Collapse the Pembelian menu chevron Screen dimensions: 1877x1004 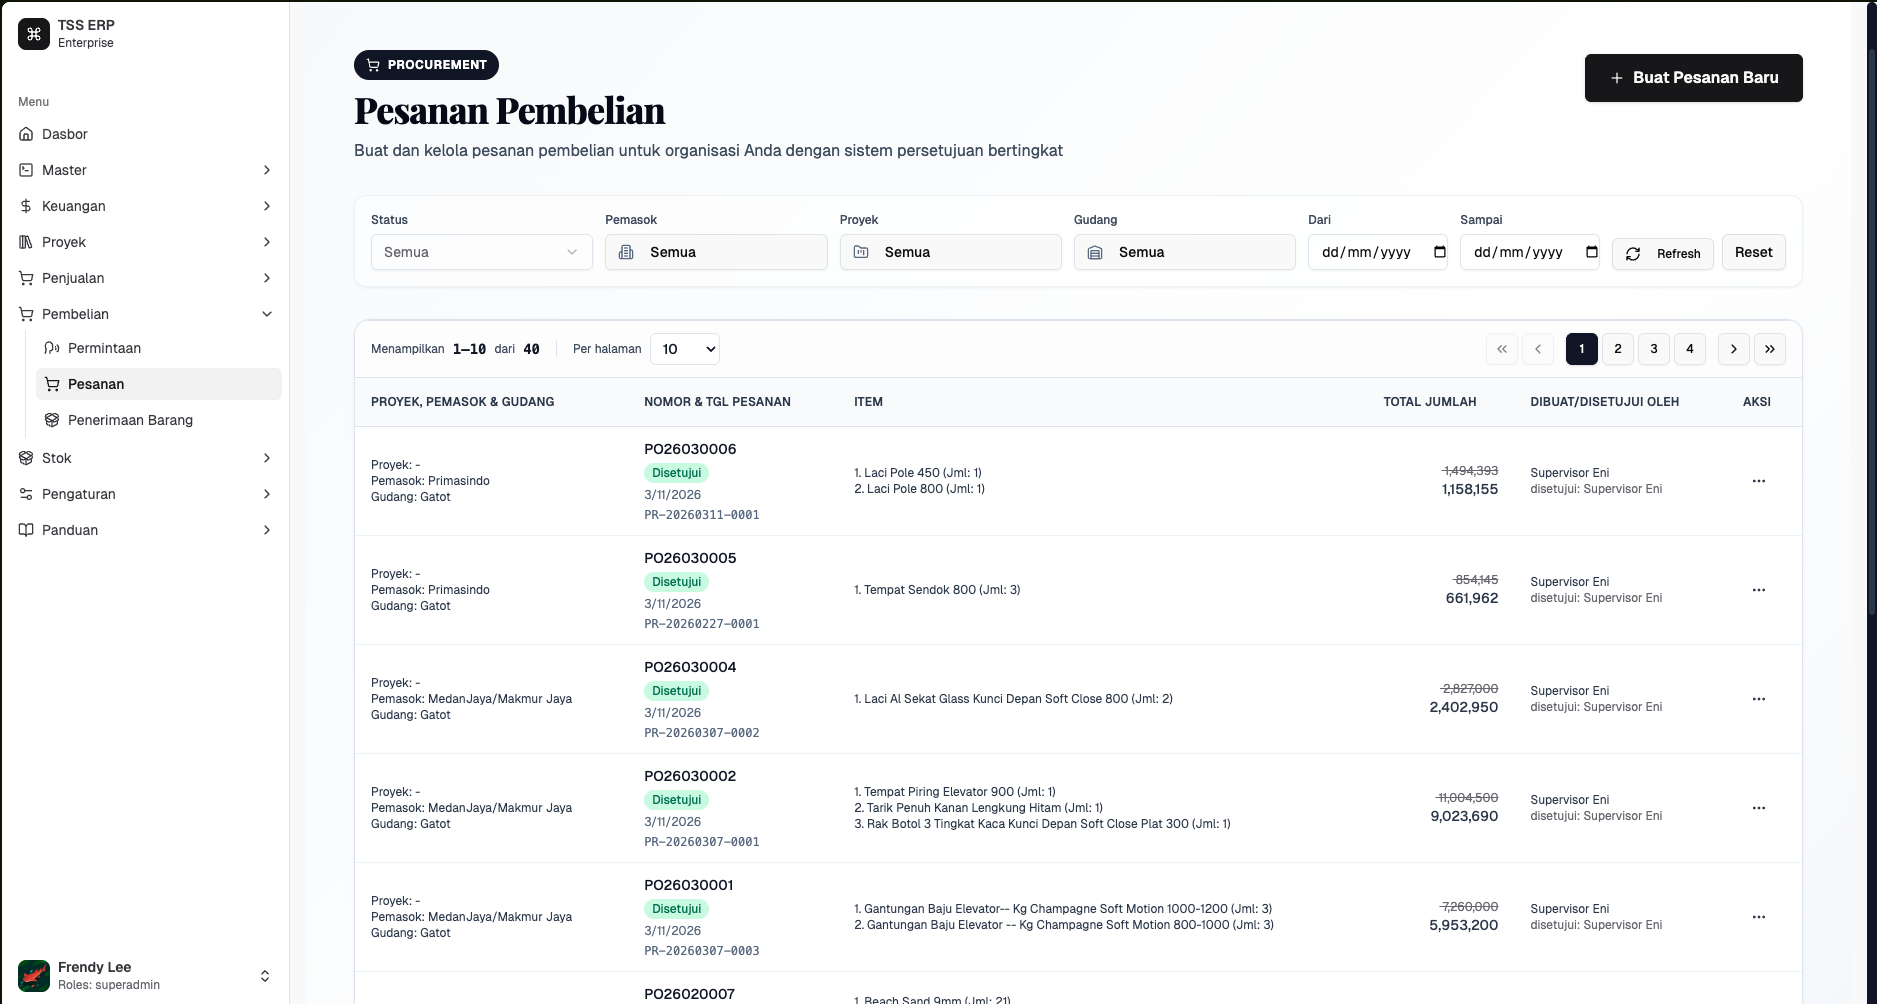click(x=266, y=314)
